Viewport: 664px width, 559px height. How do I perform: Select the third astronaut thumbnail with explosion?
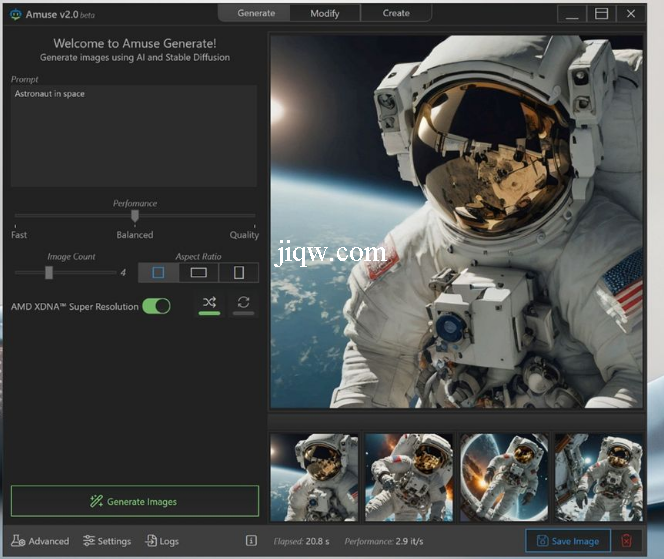coord(503,477)
